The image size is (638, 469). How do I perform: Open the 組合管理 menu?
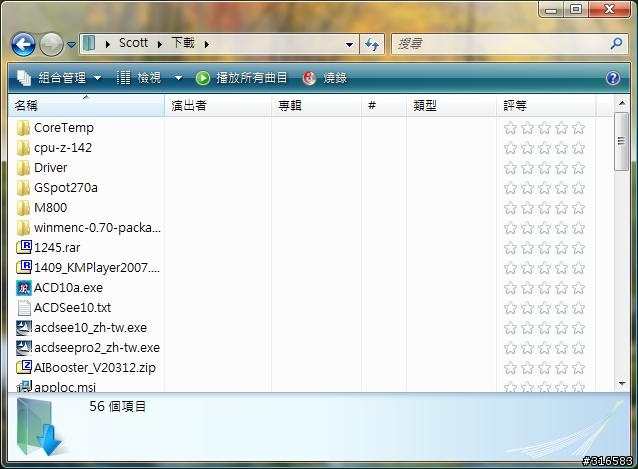pyautogui.click(x=59, y=77)
